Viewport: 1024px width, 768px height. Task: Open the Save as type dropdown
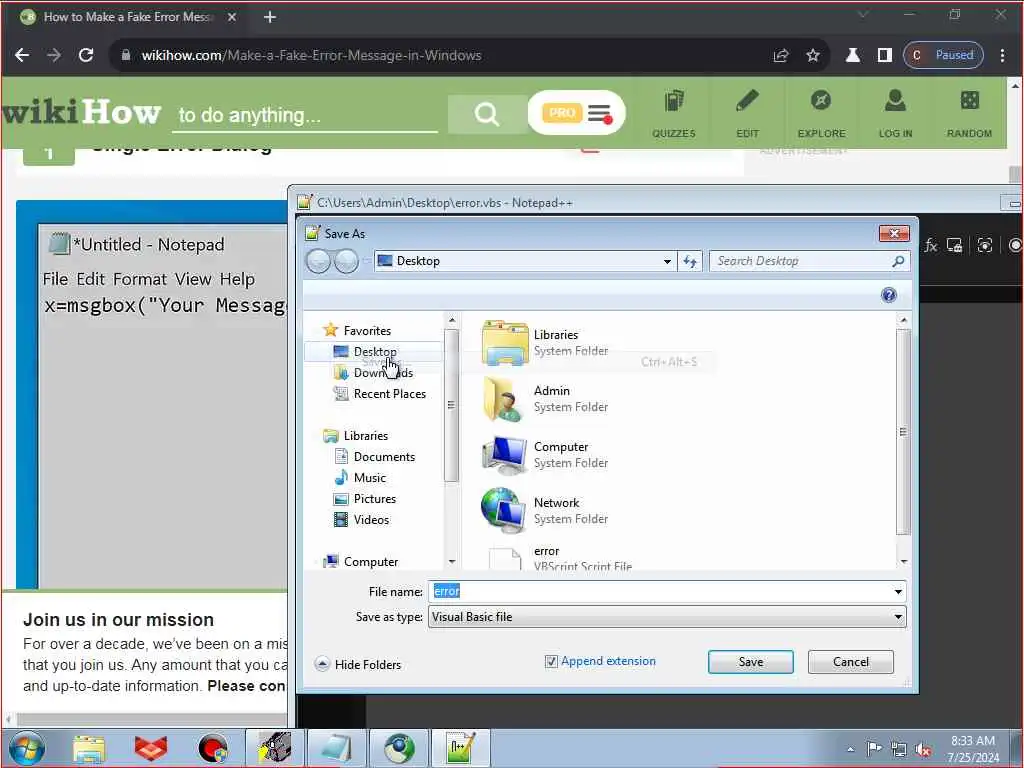667,617
